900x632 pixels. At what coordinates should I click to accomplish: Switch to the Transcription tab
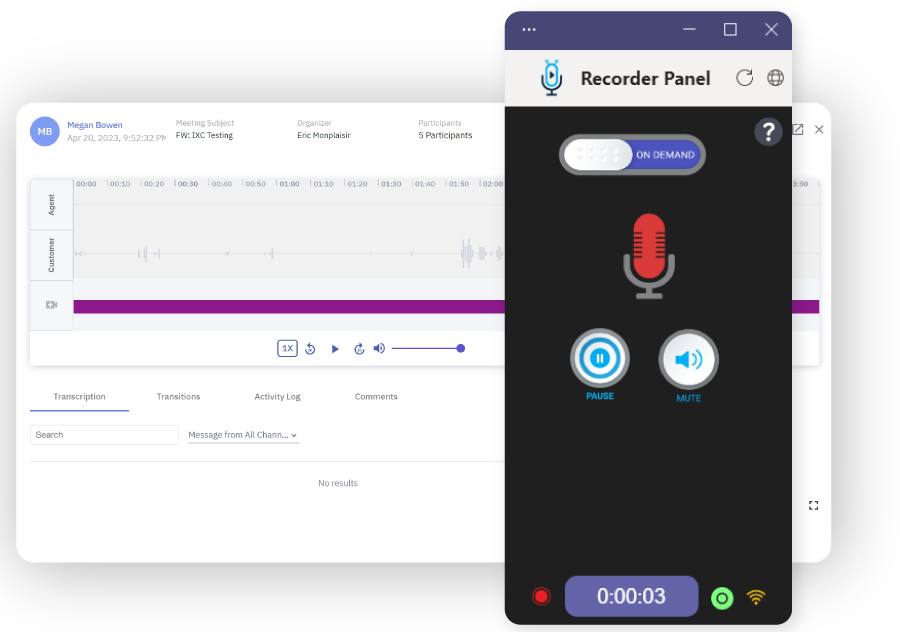click(79, 397)
